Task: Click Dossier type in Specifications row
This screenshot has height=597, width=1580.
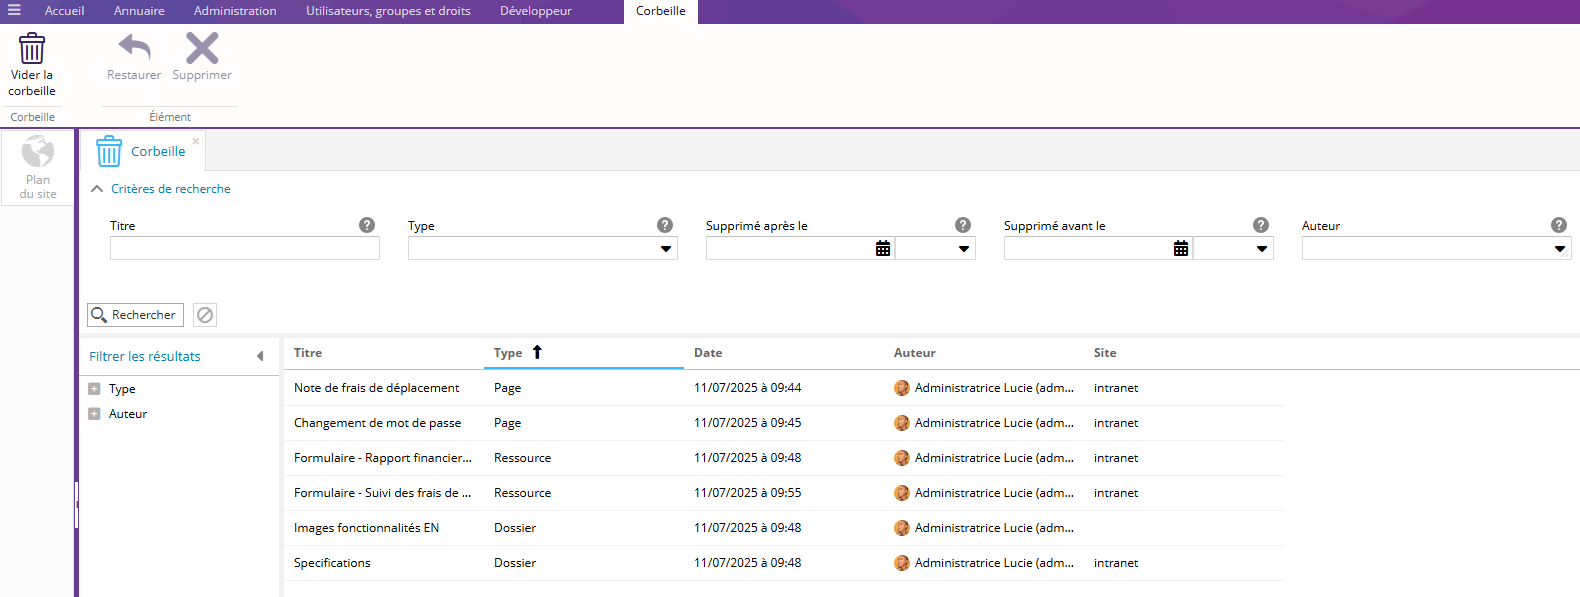Action: tap(515, 563)
